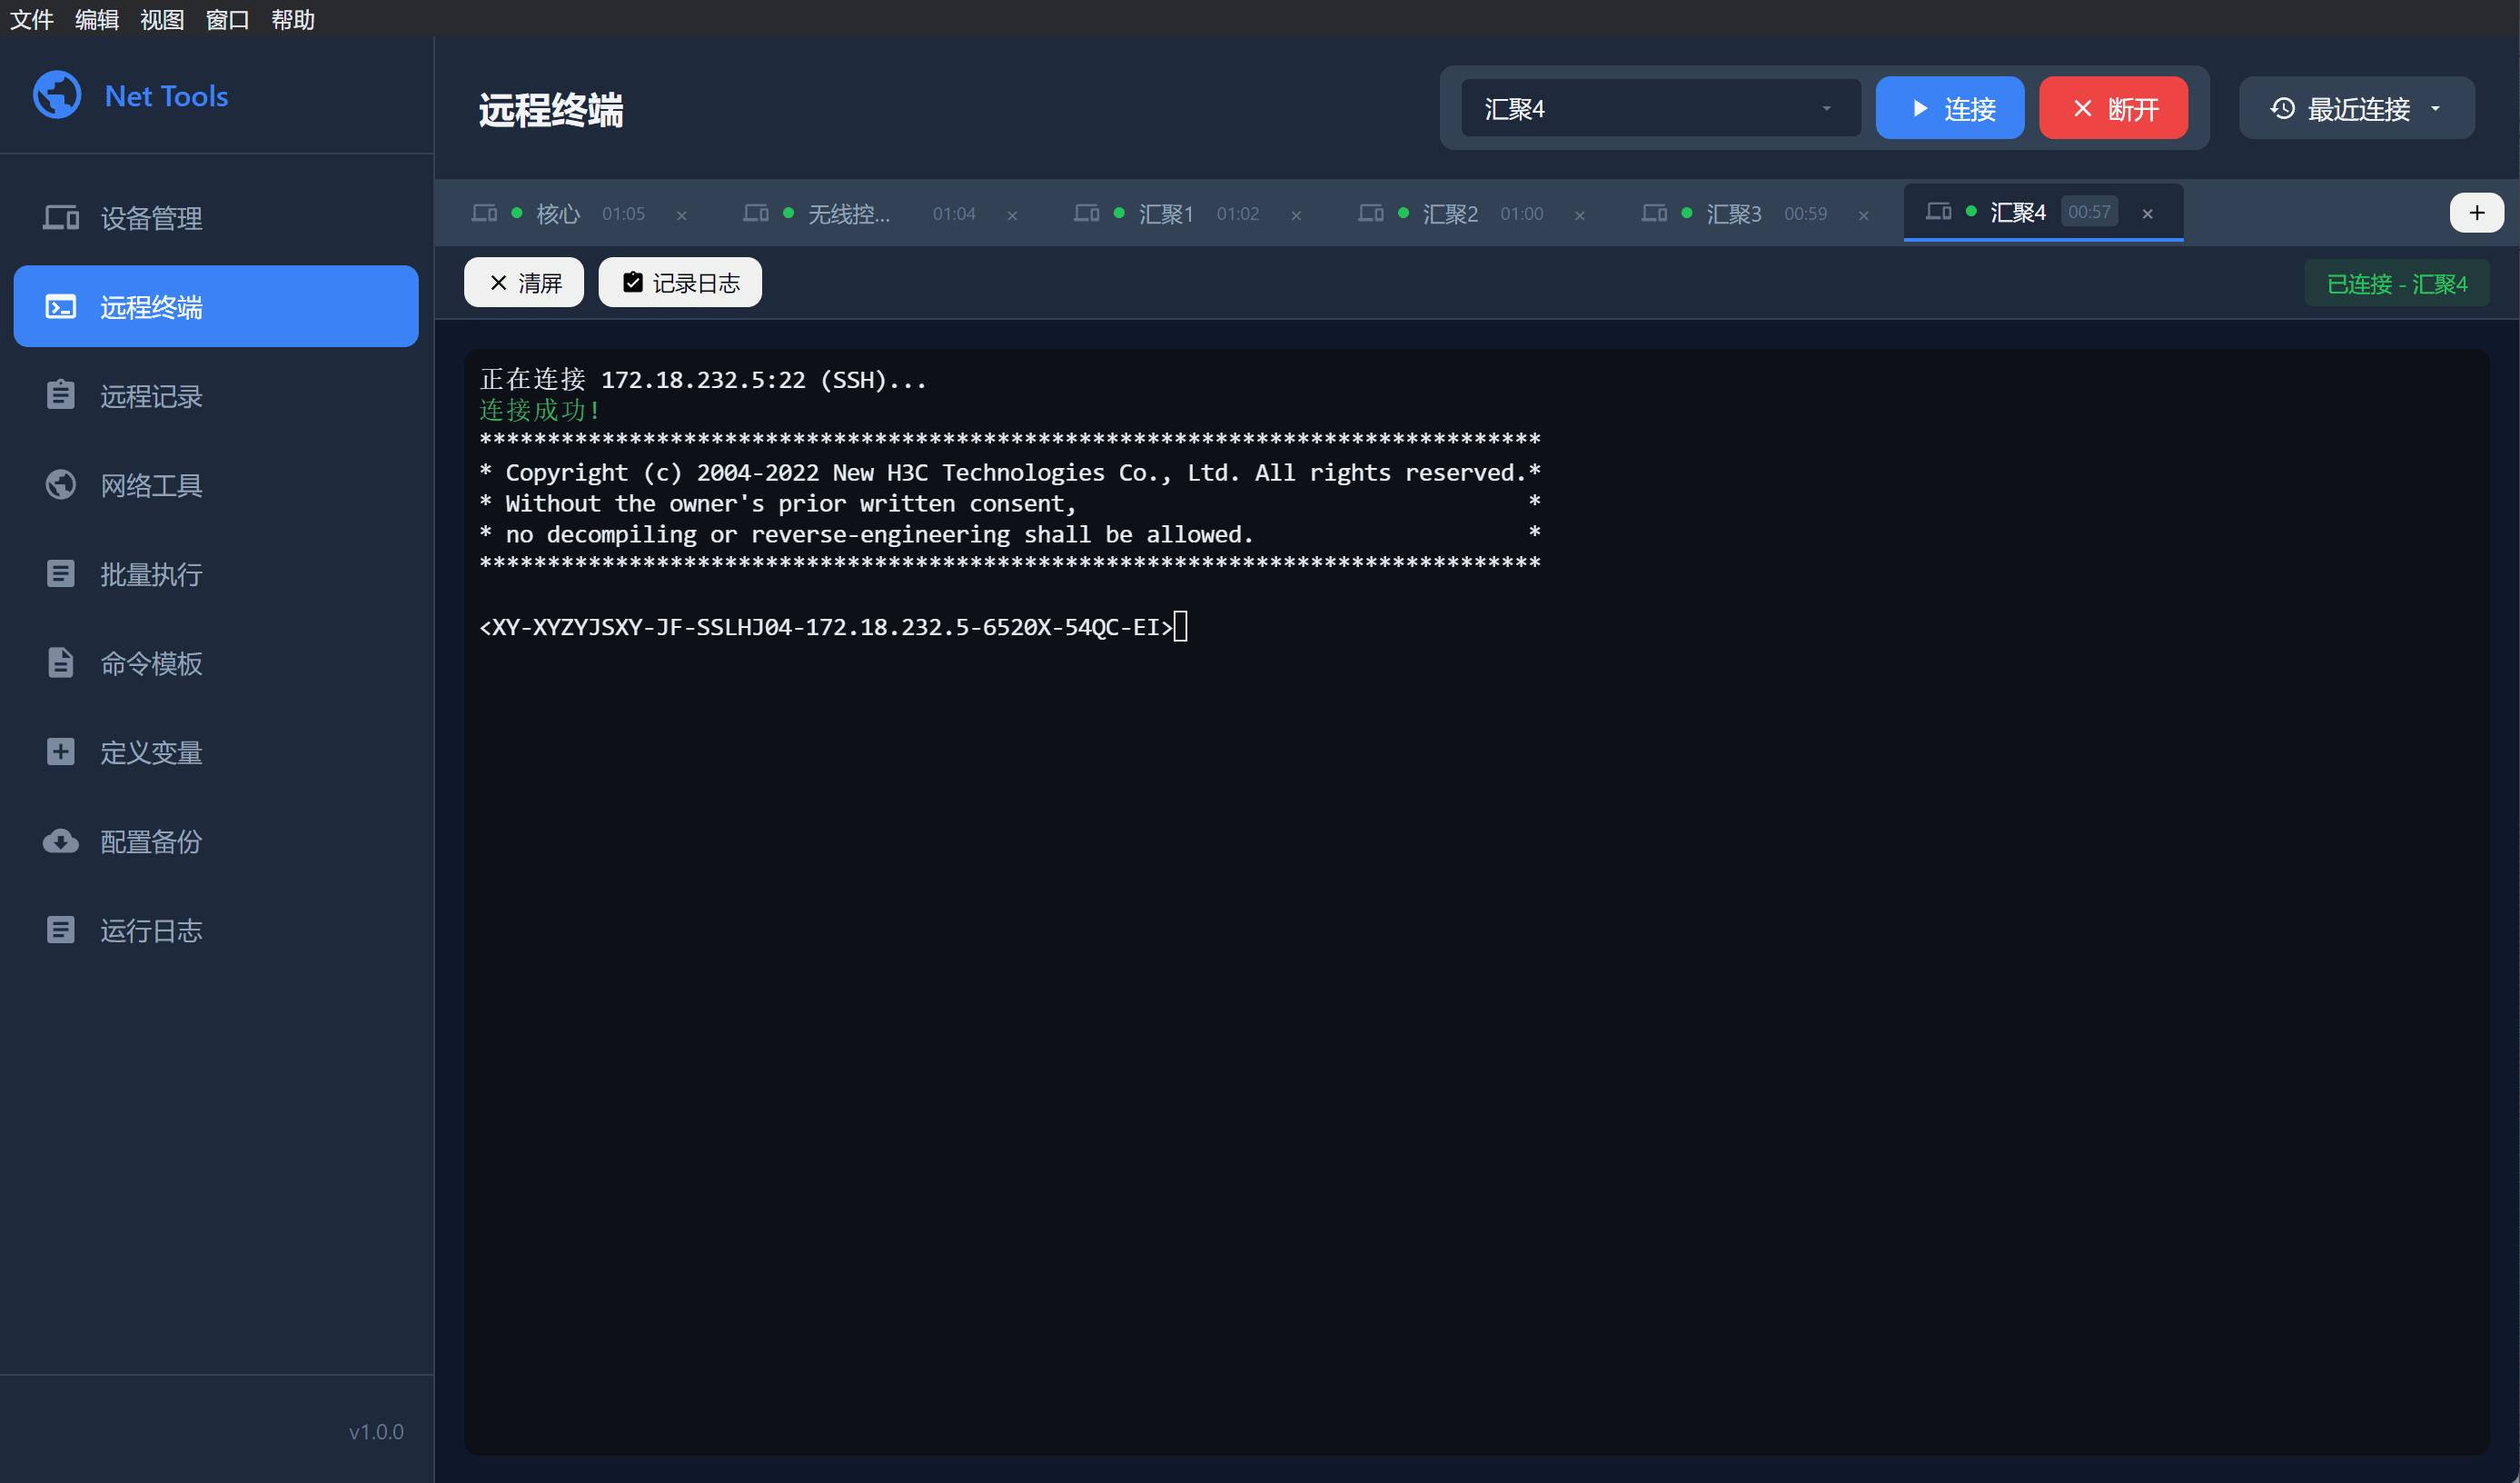Viewport: 2520px width, 1483px height.
Task: Click the Net Tools logo globe
Action: (x=57, y=95)
